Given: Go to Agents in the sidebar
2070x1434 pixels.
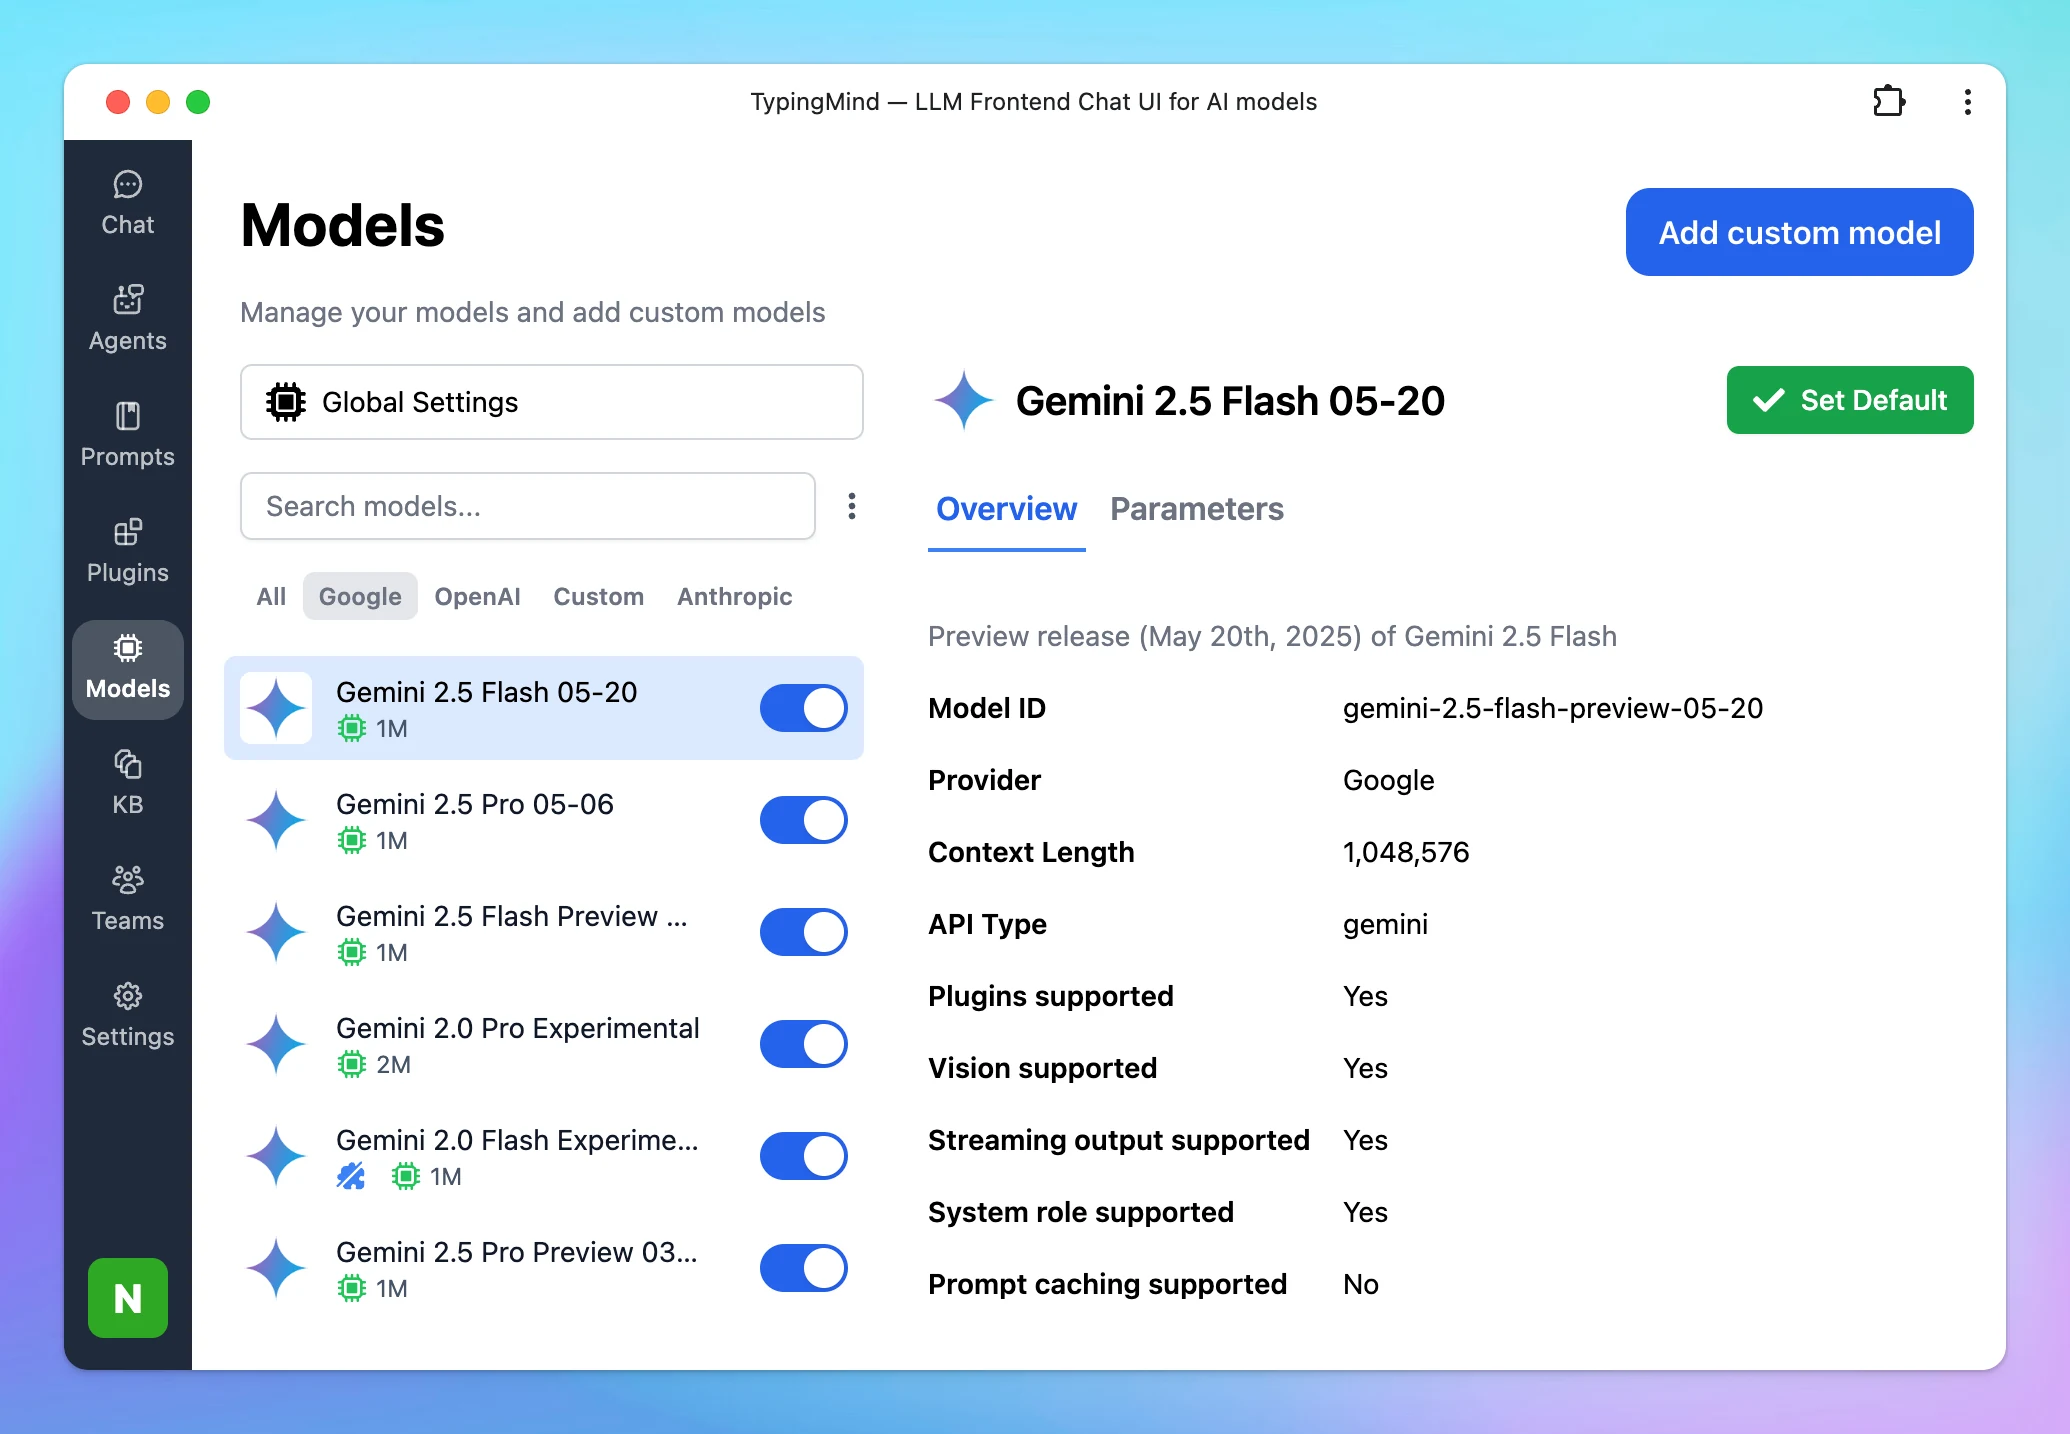Looking at the screenshot, I should coord(127,319).
